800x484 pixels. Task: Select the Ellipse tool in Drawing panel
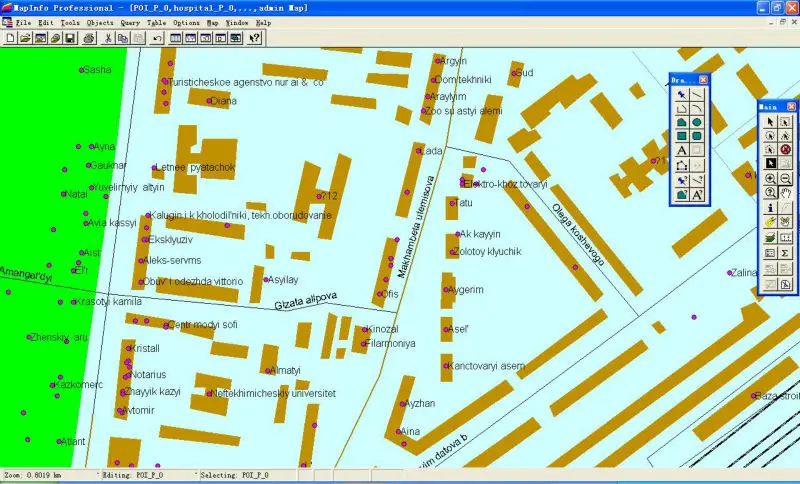[696, 122]
